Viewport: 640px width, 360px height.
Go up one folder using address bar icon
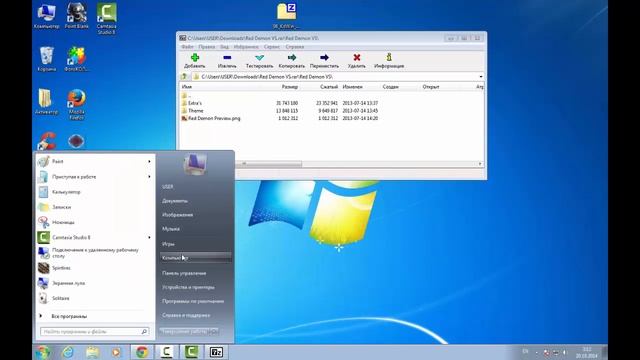click(184, 76)
